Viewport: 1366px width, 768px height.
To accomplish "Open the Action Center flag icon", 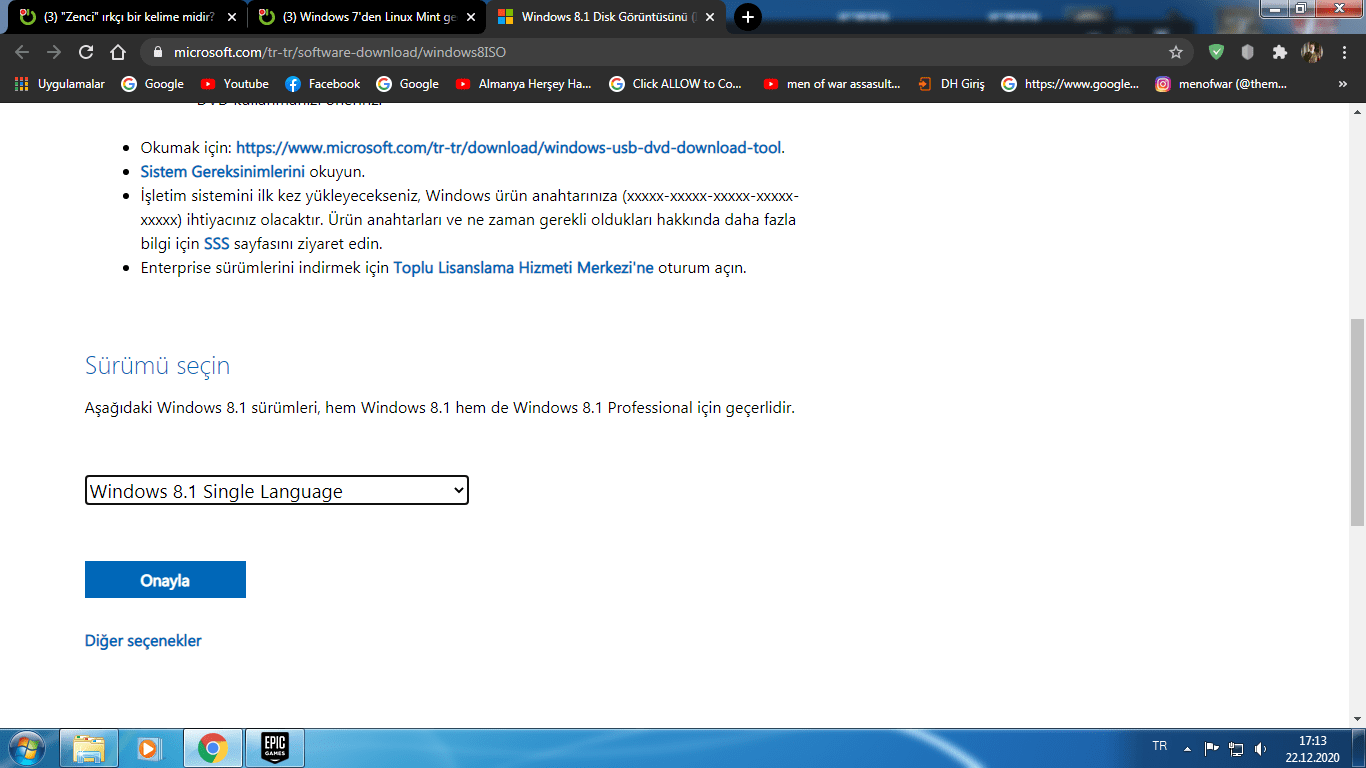I will [1211, 748].
